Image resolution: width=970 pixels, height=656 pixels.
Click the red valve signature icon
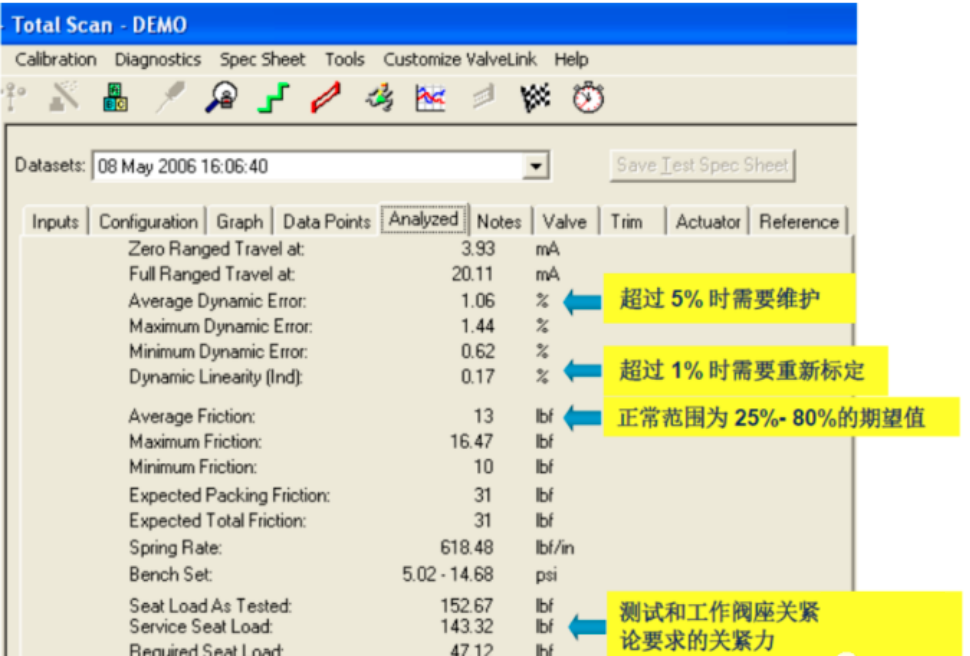(325, 98)
